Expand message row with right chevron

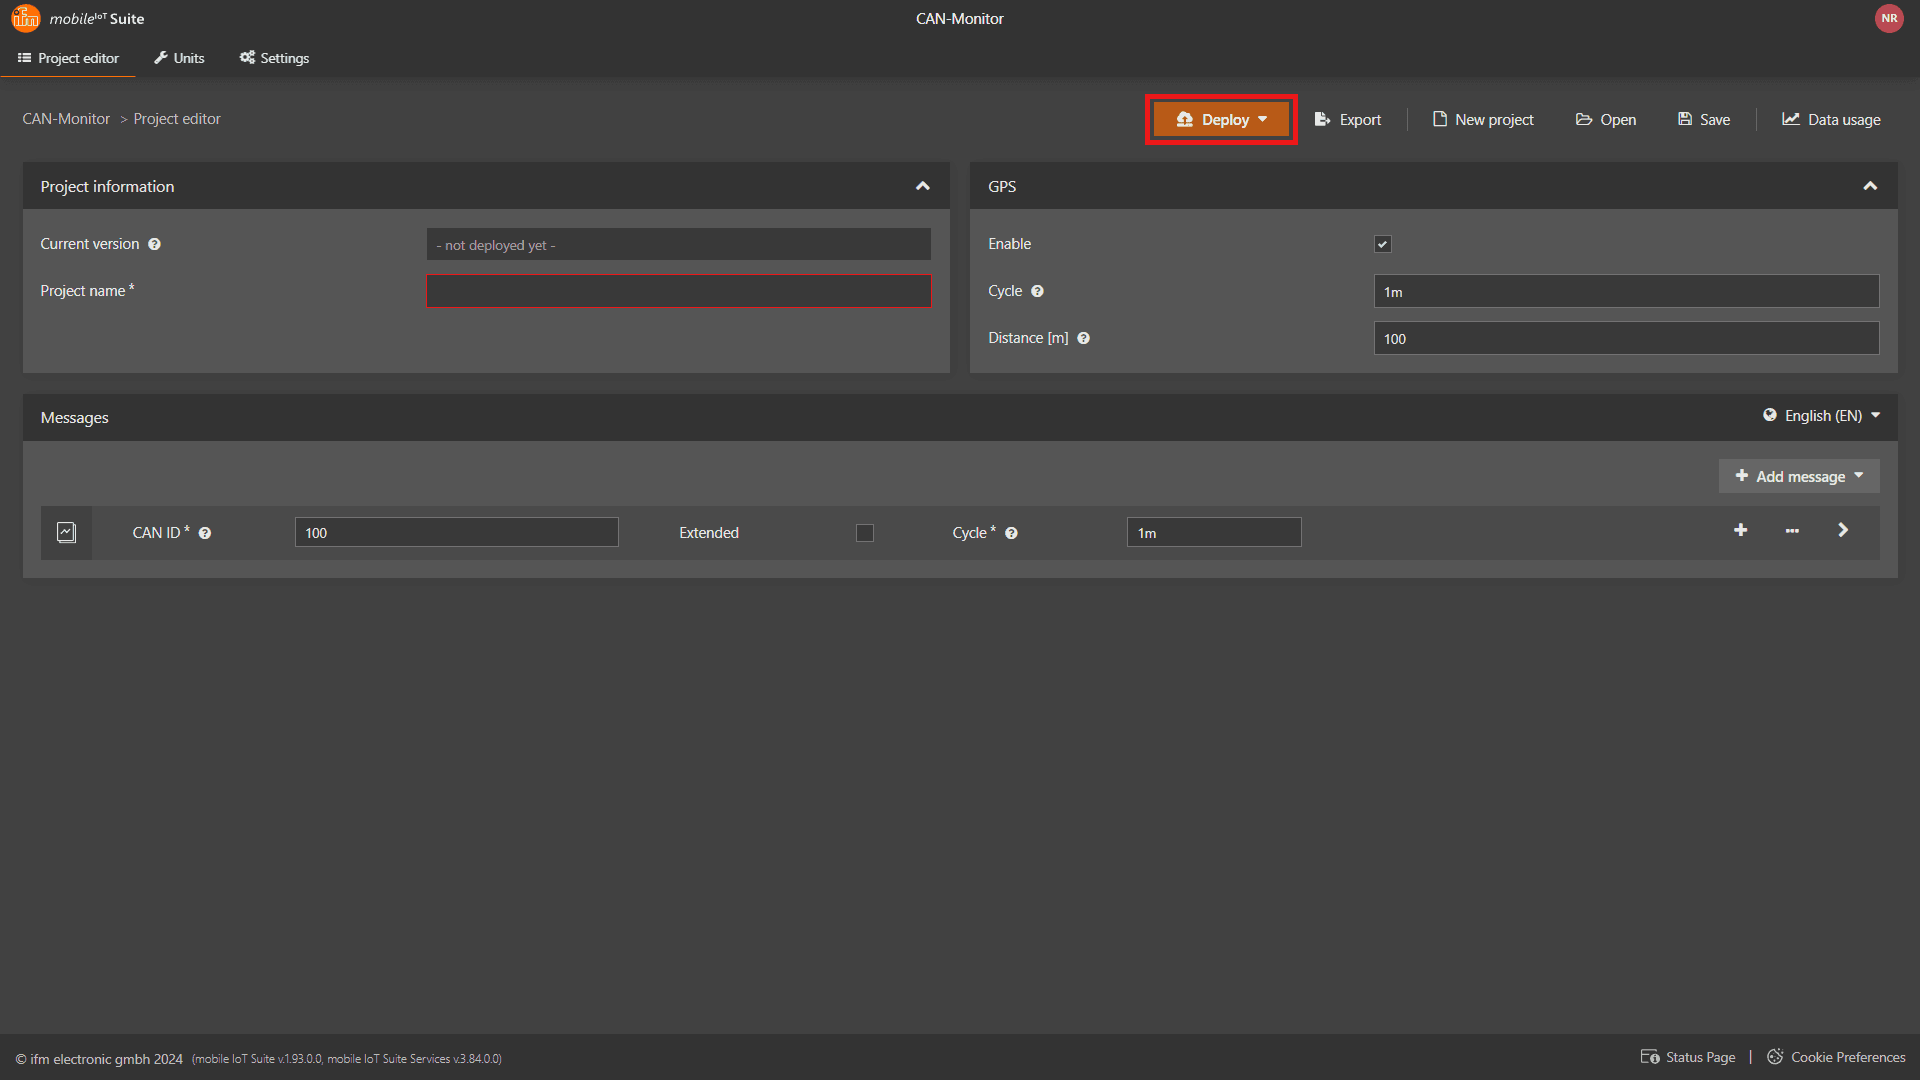coord(1842,530)
